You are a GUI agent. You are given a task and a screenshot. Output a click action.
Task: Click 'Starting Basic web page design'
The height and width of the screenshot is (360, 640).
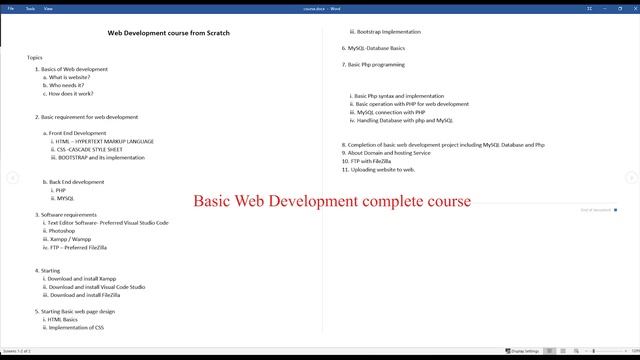[78, 311]
